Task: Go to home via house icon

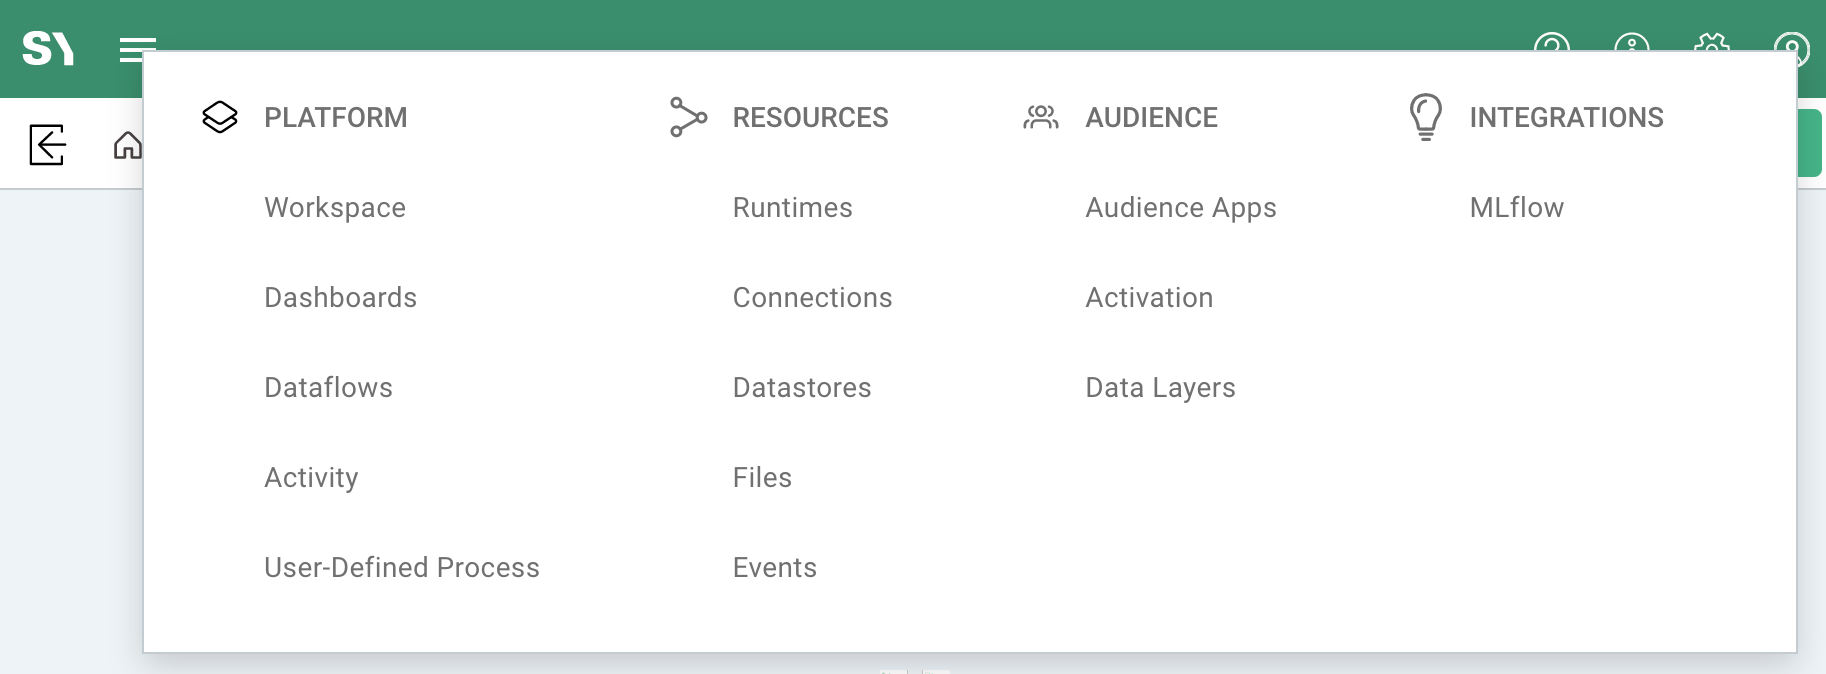Action: pyautogui.click(x=127, y=146)
